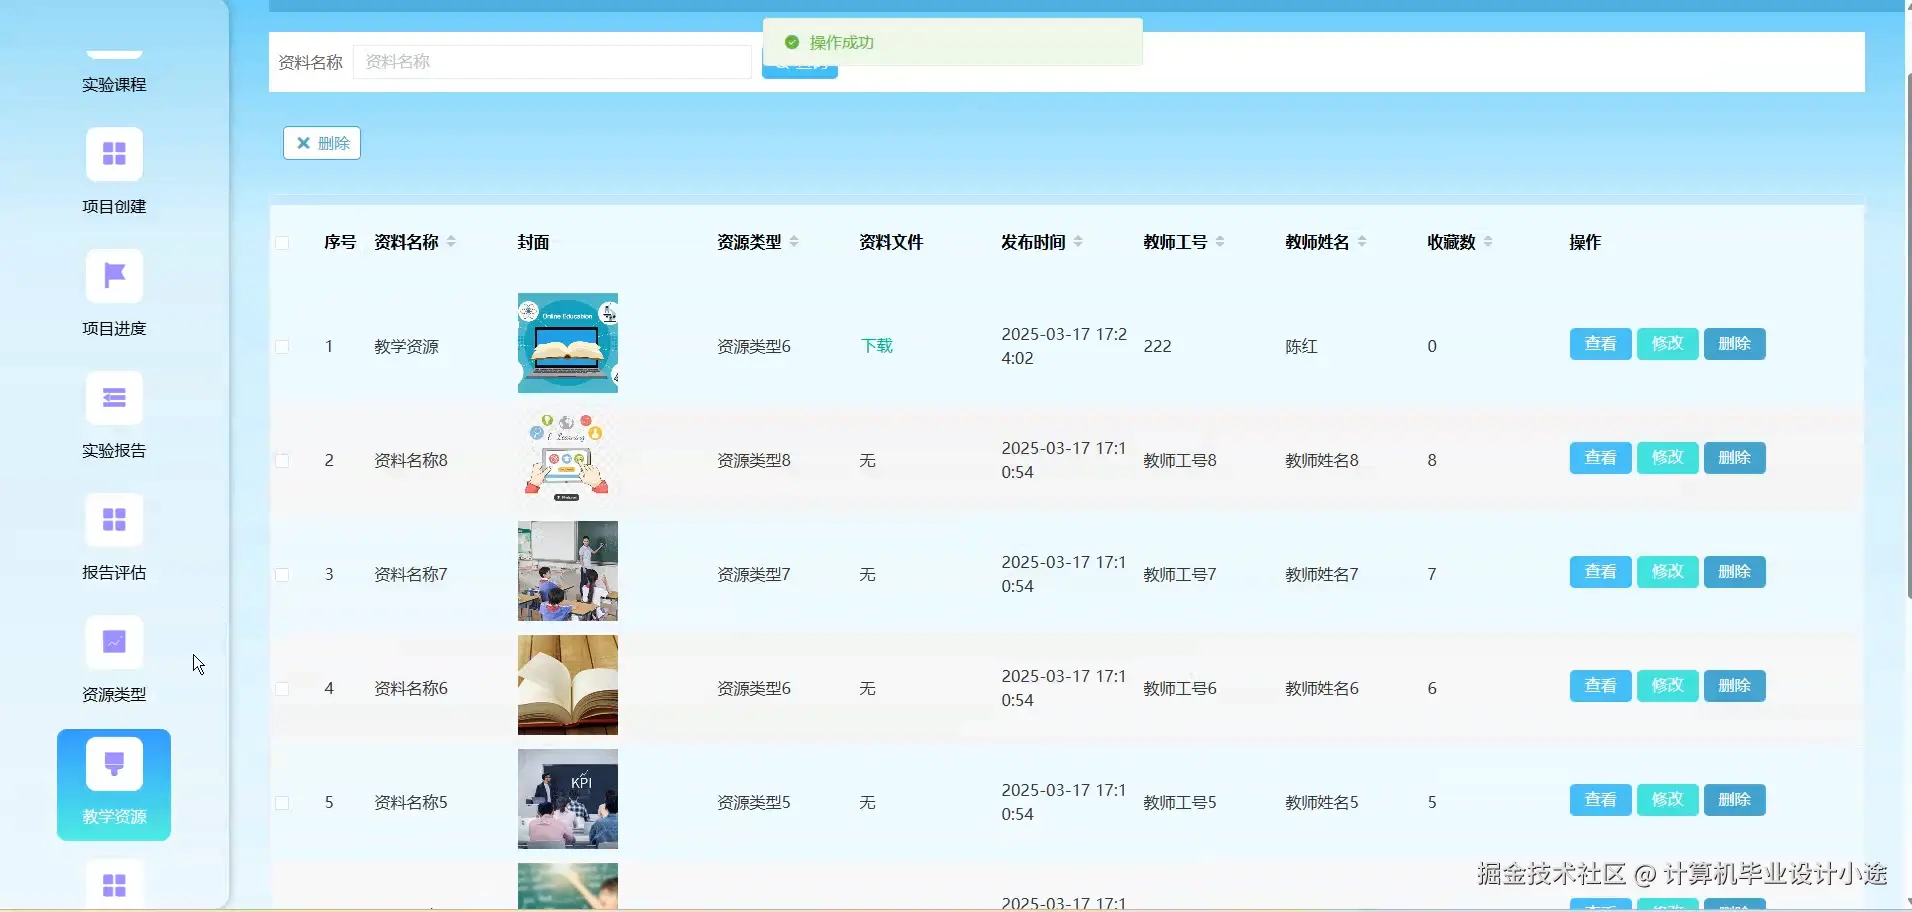
Task: Open the 项目进度 section icon
Action: tap(113, 275)
